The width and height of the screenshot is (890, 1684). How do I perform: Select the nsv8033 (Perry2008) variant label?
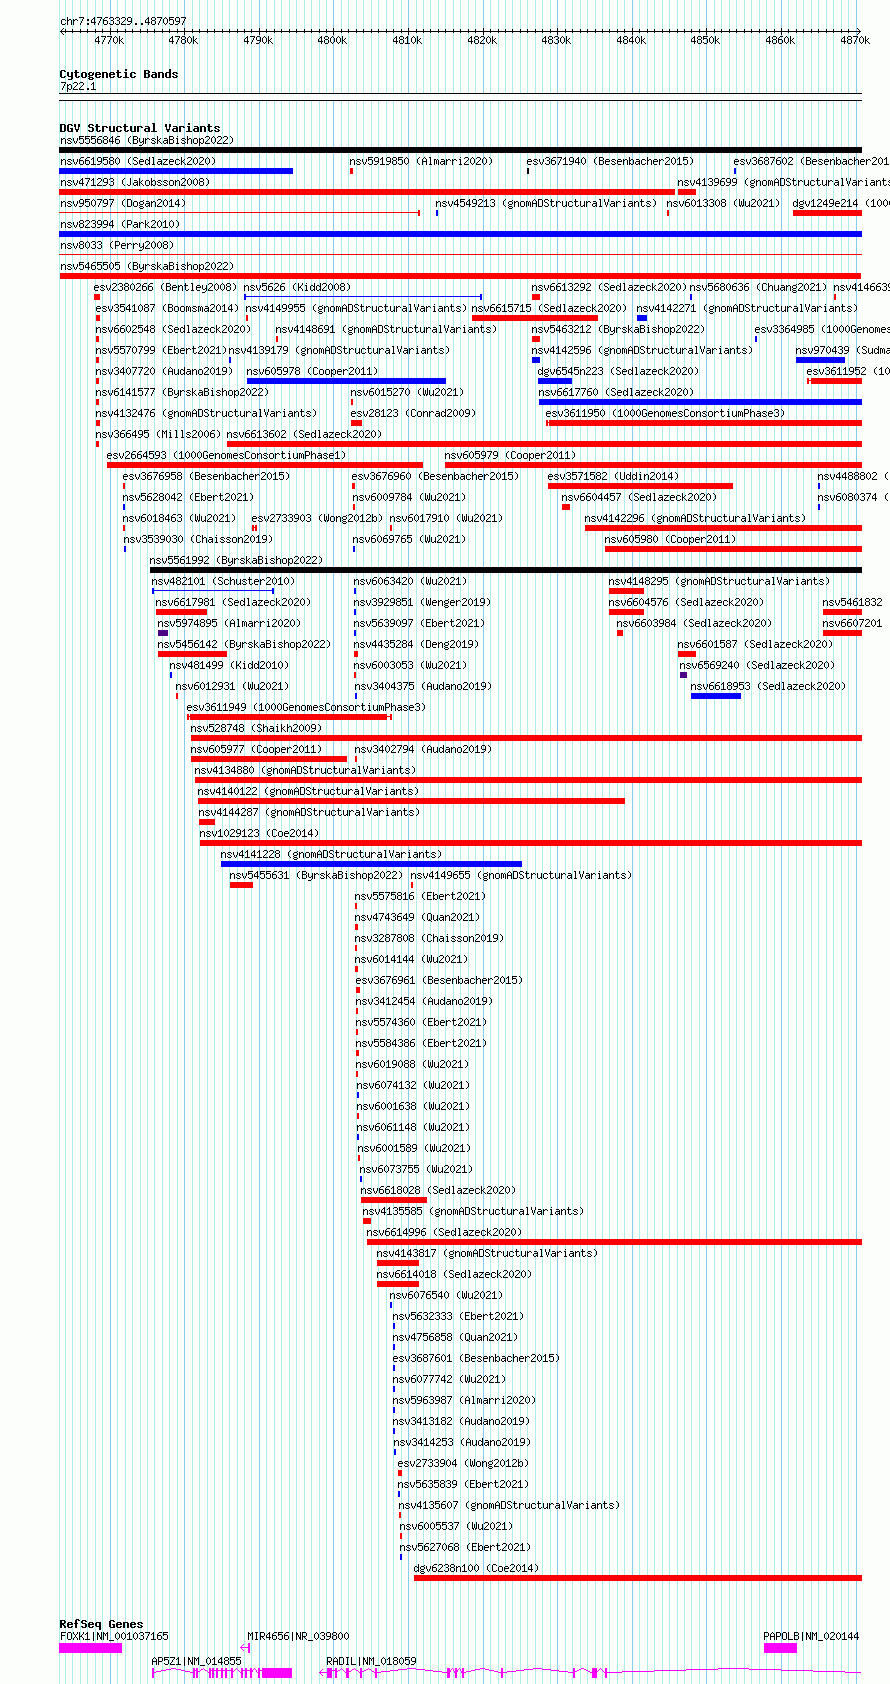(x=116, y=245)
